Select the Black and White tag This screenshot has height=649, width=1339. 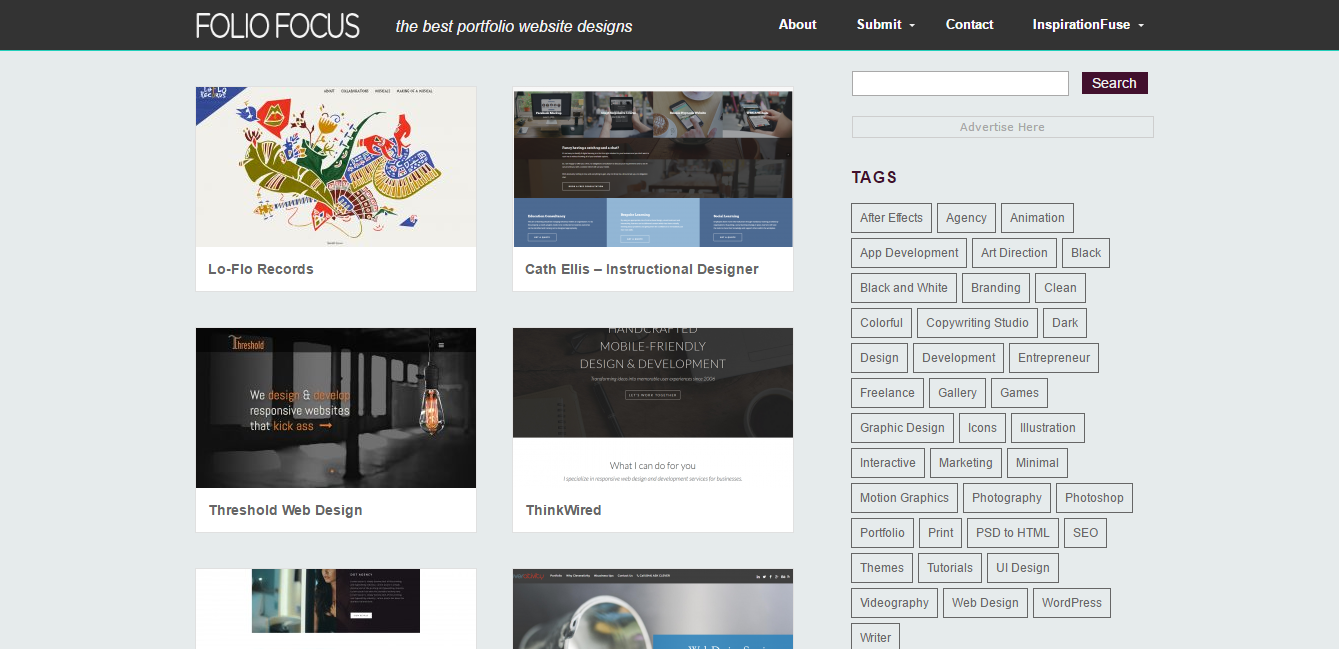point(904,288)
